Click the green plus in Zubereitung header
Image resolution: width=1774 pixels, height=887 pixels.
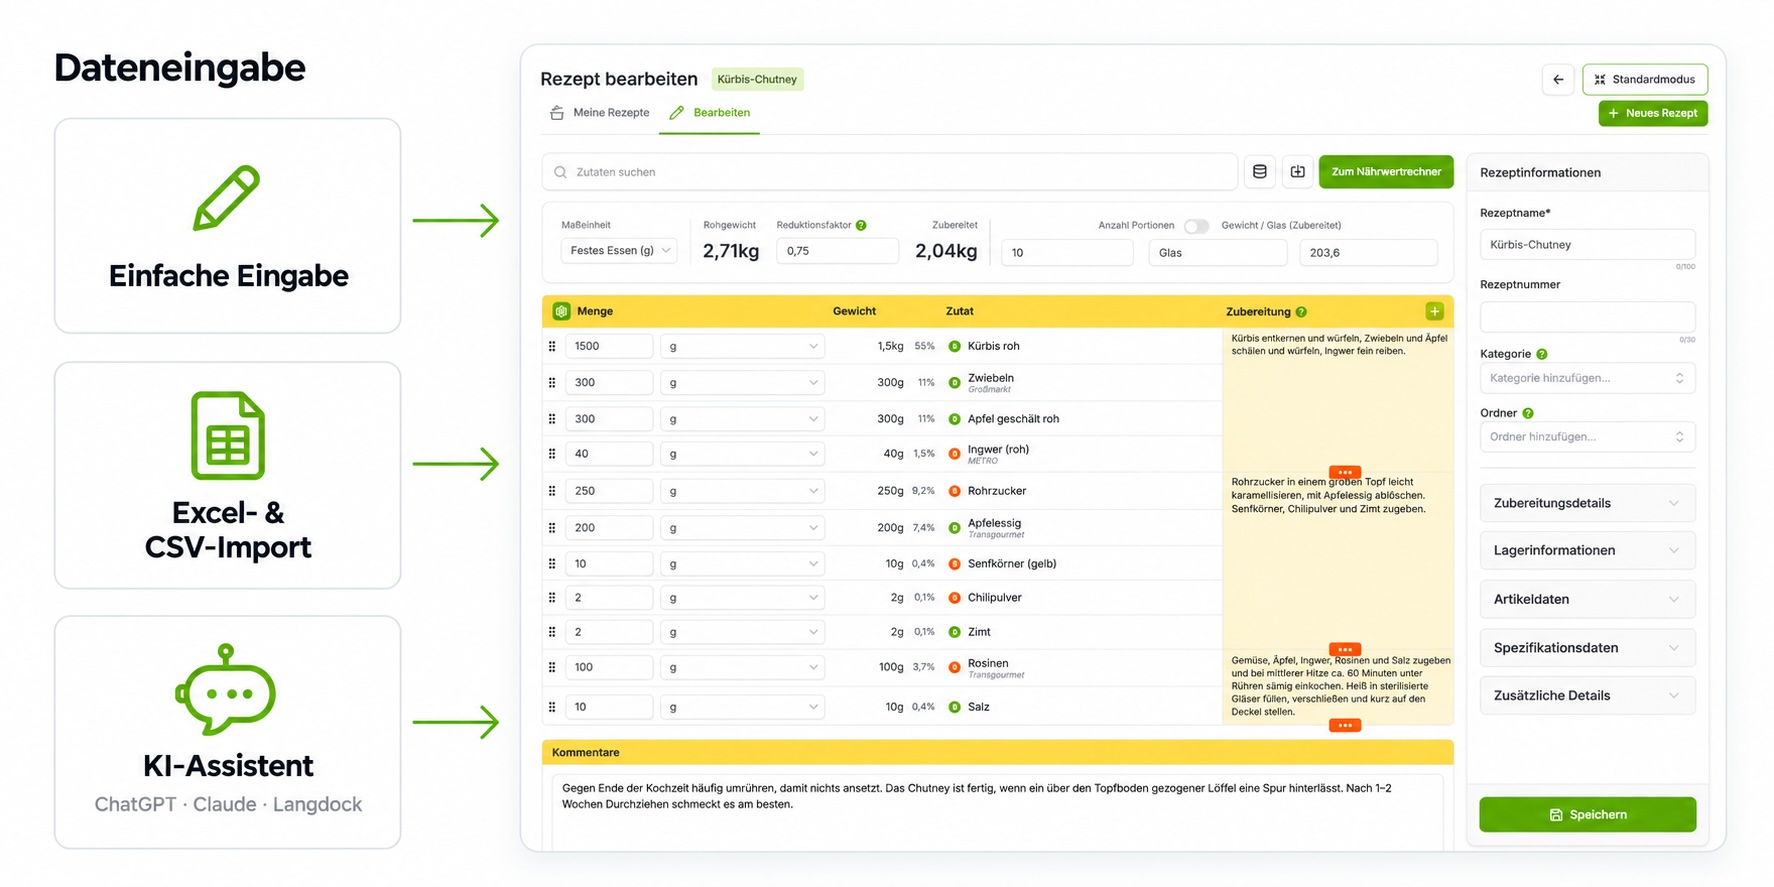pyautogui.click(x=1434, y=311)
